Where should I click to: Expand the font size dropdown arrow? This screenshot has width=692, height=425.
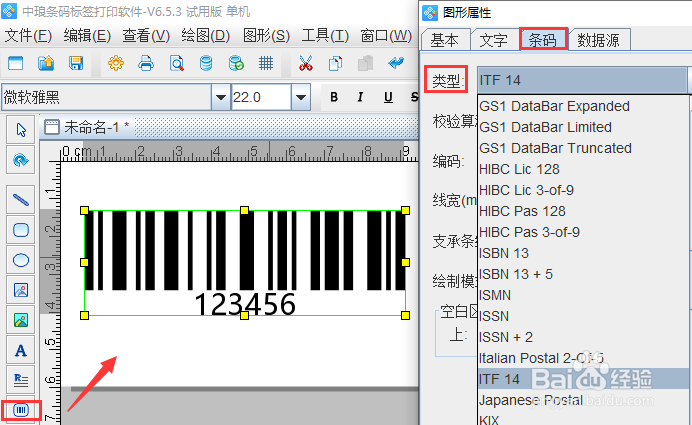coord(301,97)
